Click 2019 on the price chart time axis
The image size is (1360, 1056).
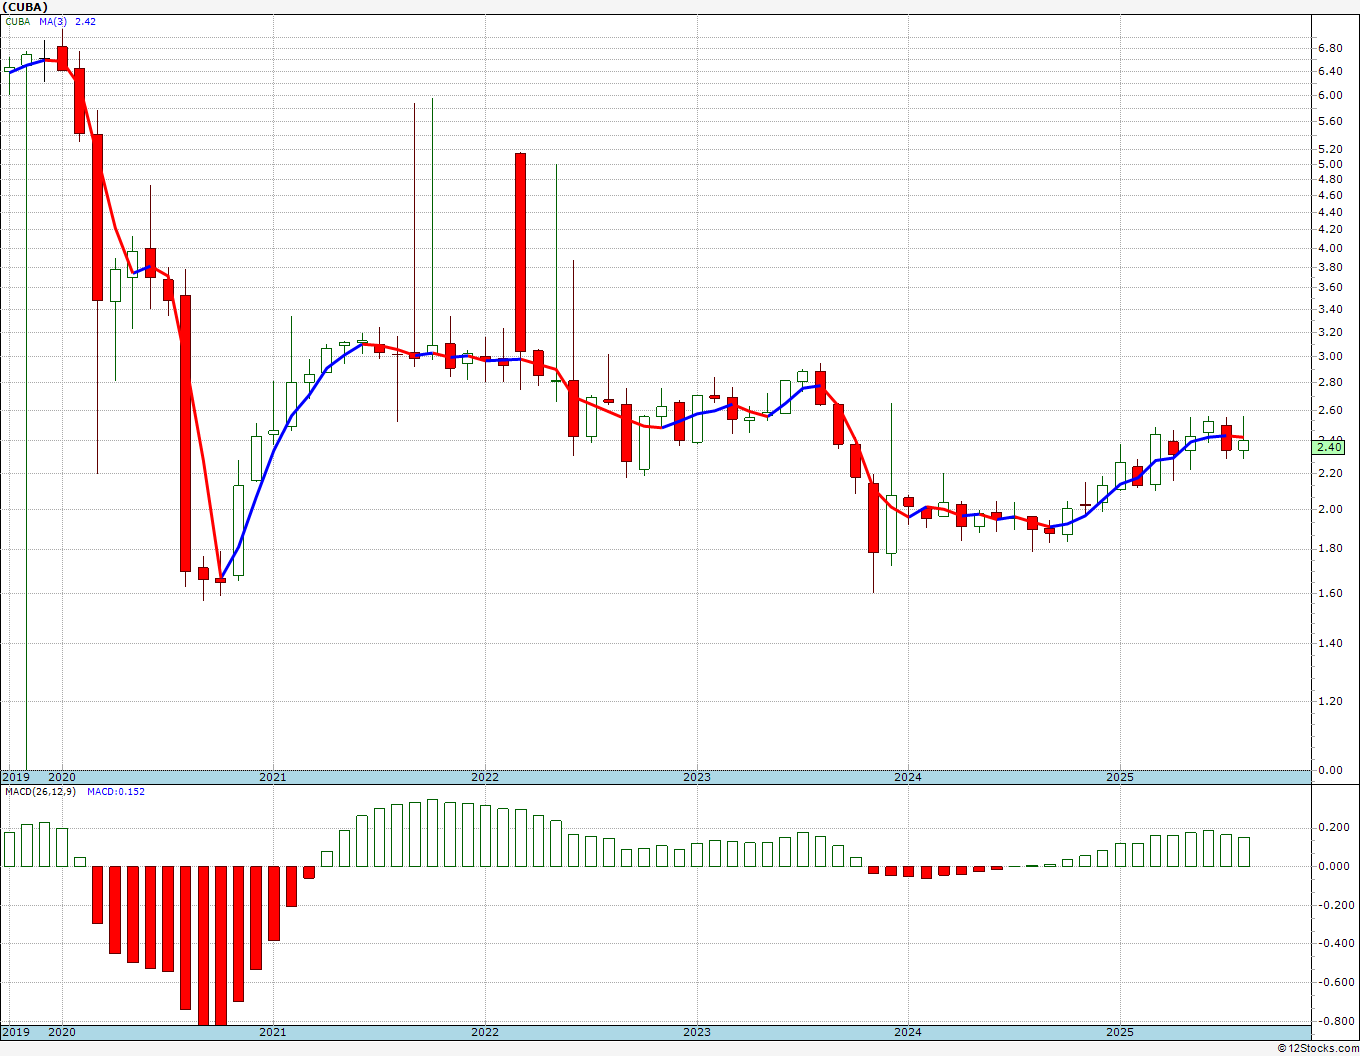point(15,777)
